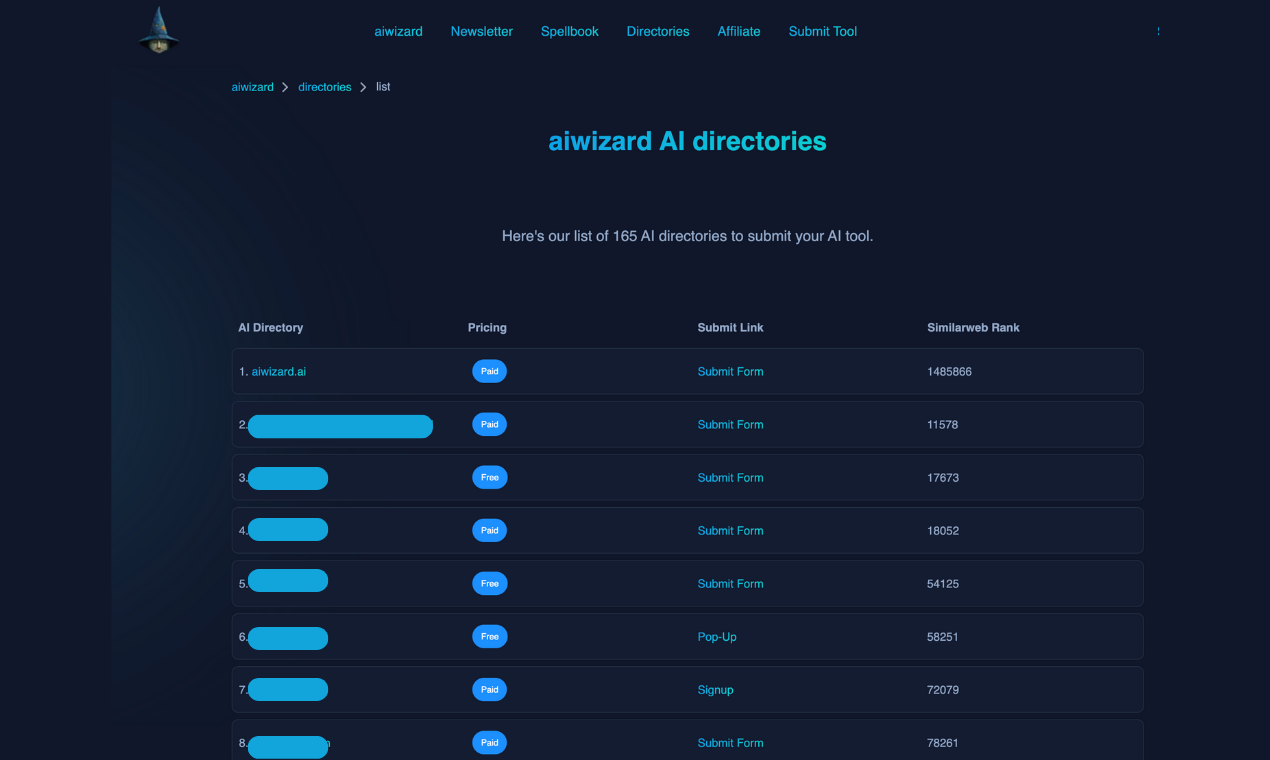Viewport: 1270px width, 760px height.
Task: Click Submit Form for aiwizard.ai
Action: click(730, 370)
